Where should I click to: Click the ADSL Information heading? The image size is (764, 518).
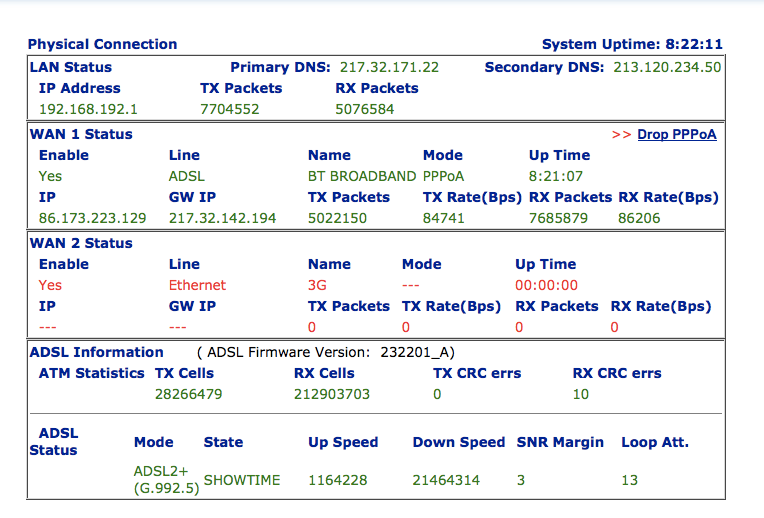click(x=96, y=352)
